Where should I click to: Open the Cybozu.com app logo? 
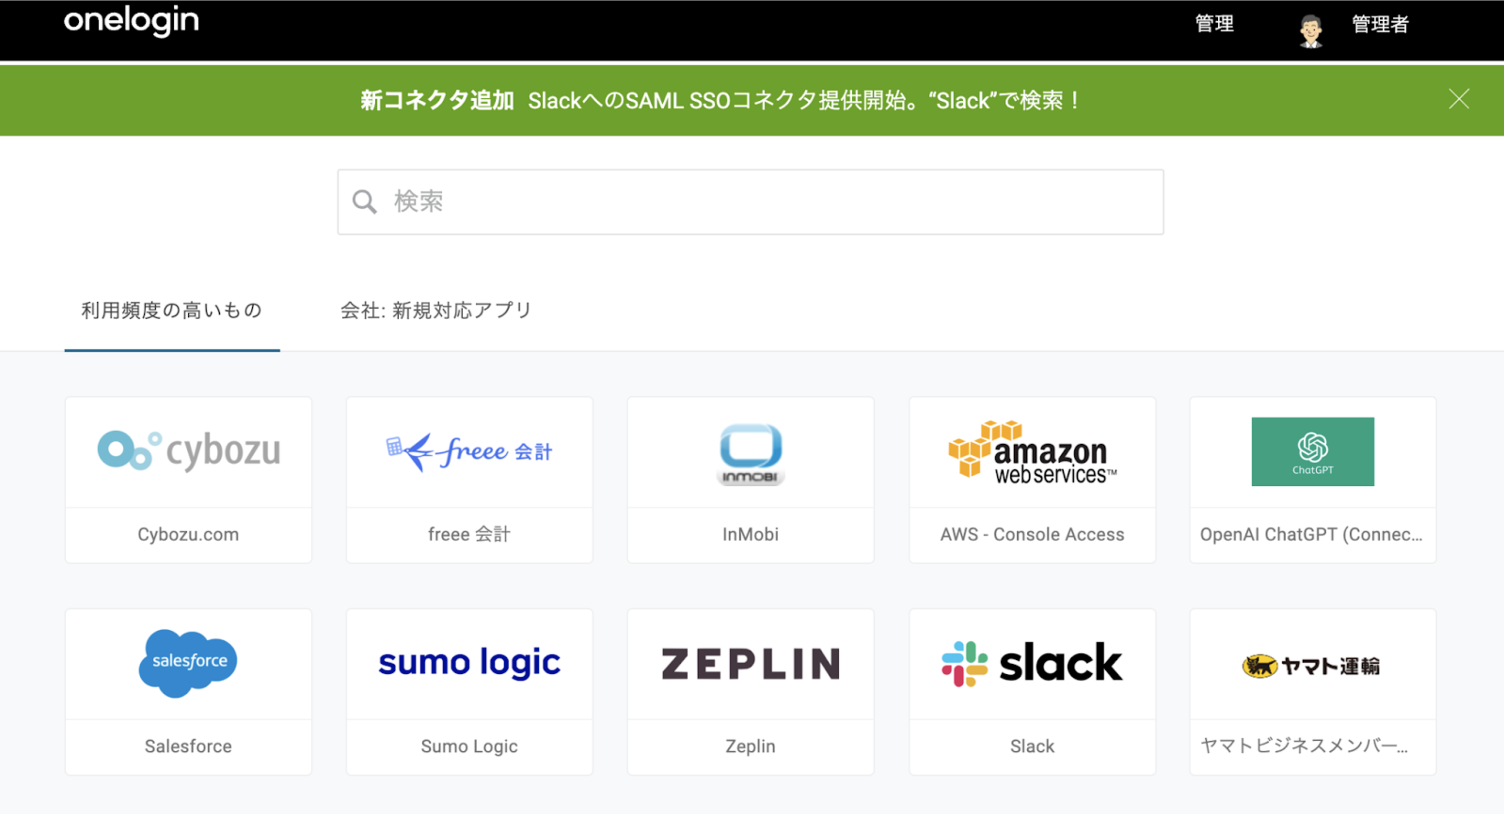coord(188,451)
